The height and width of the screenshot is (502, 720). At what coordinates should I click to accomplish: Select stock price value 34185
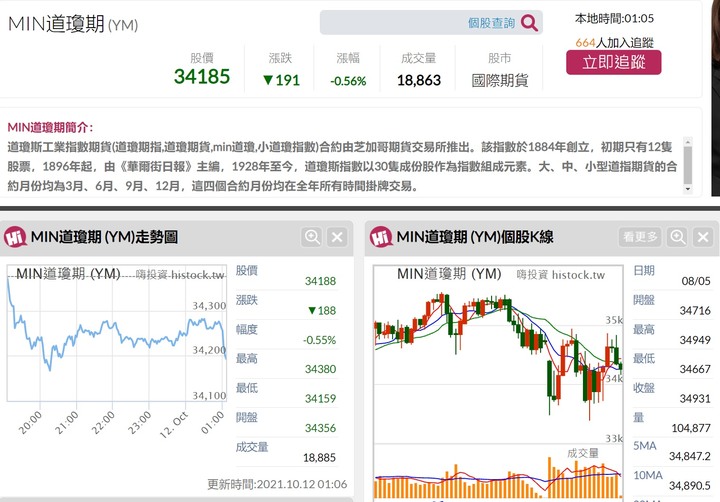click(202, 76)
